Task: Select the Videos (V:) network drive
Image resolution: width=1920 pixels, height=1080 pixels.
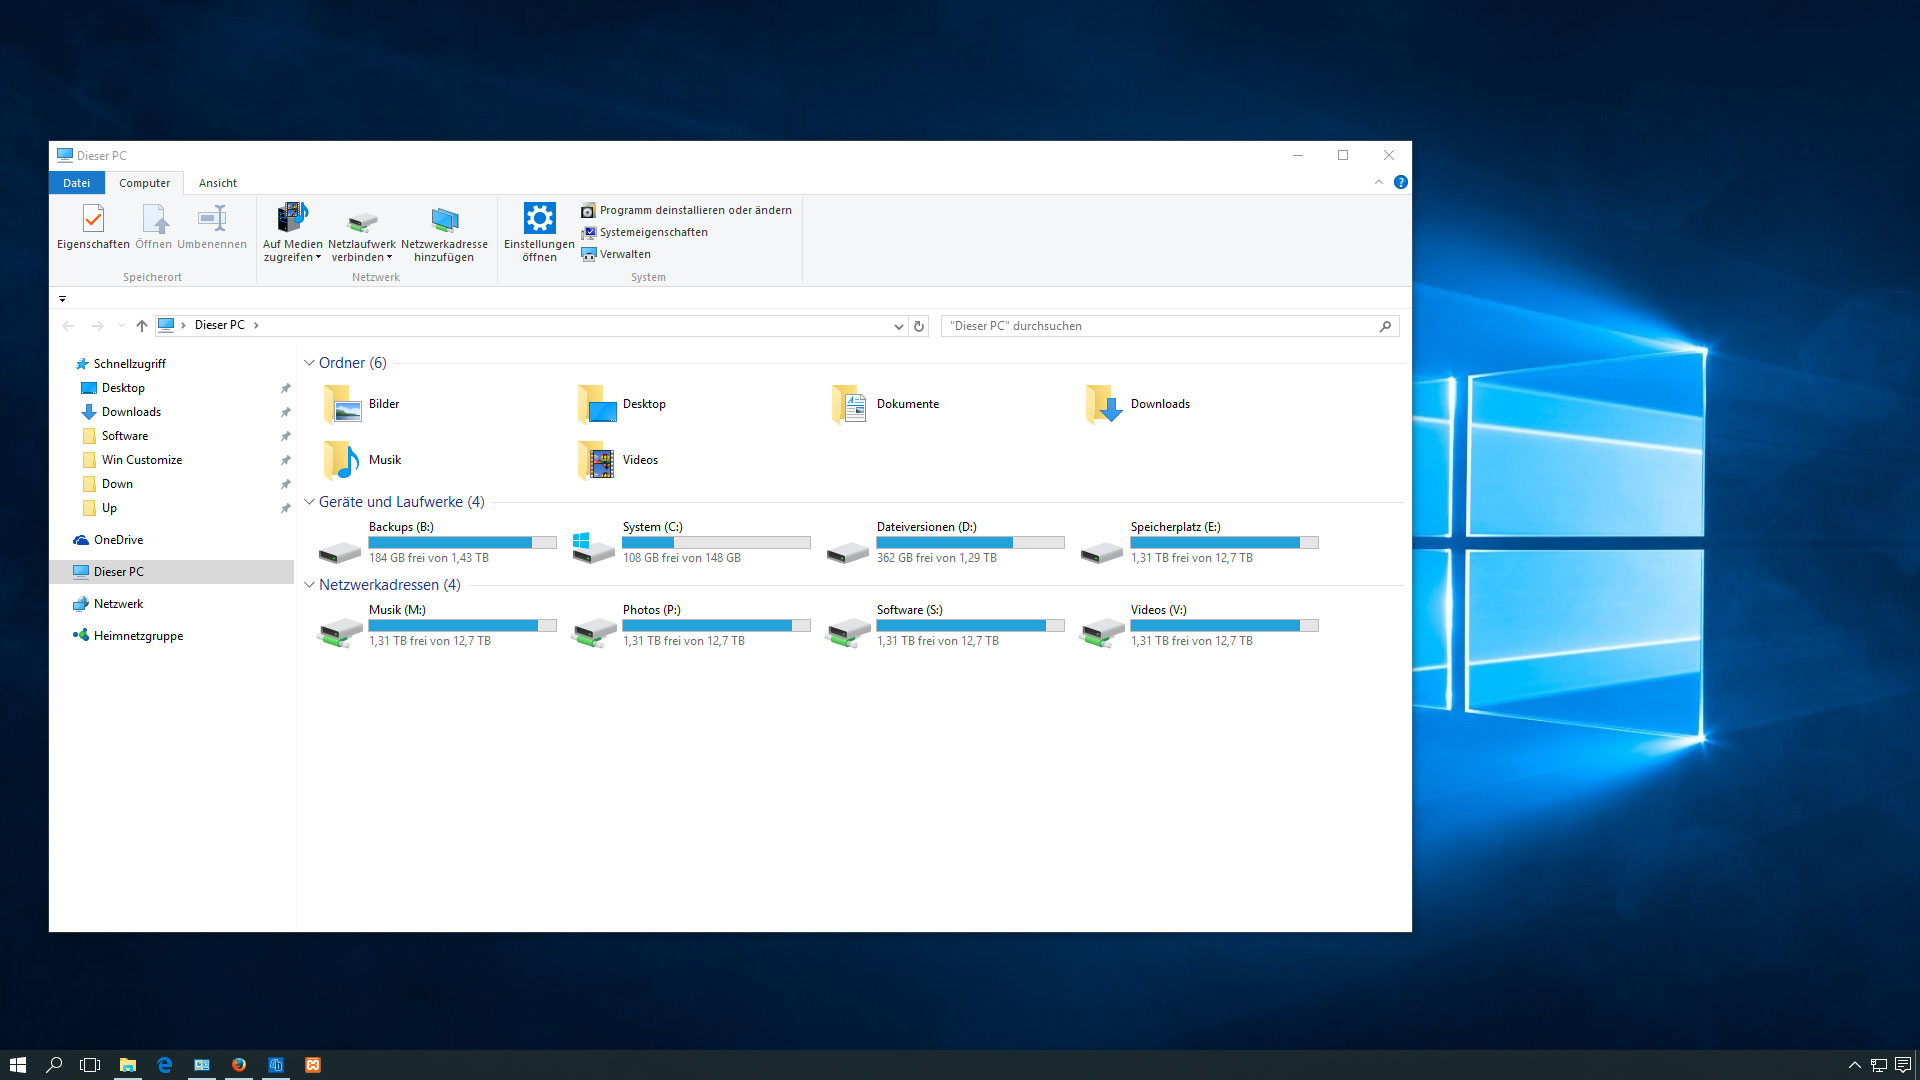Action: [x=1199, y=625]
